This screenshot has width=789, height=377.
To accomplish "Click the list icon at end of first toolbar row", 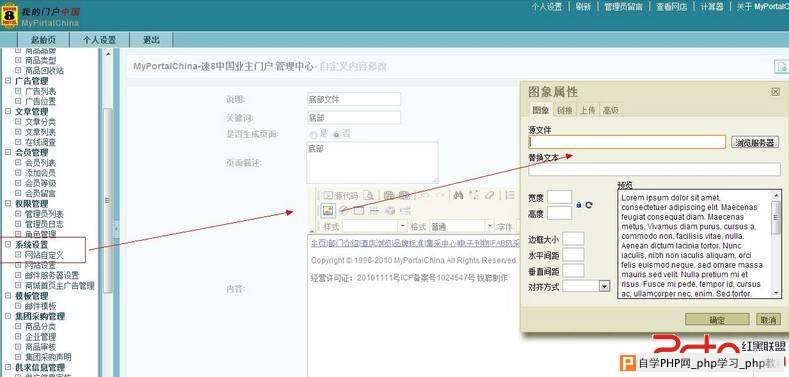I will (x=510, y=195).
